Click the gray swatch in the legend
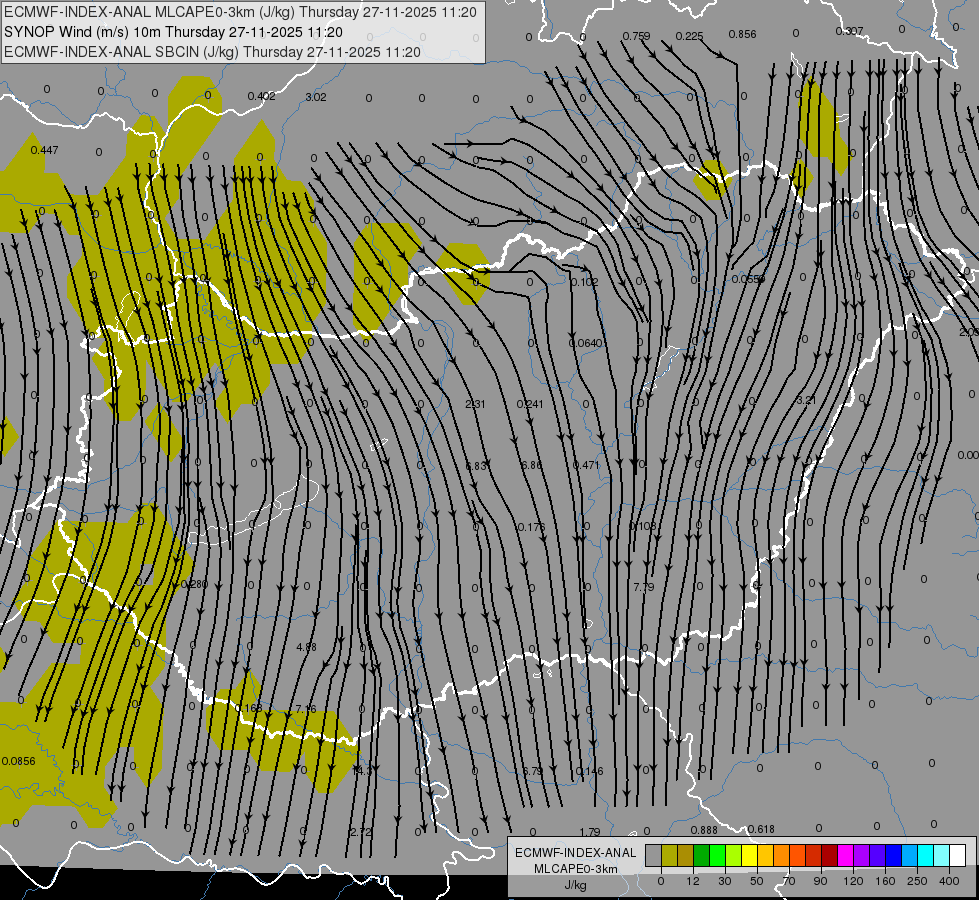Image resolution: width=979 pixels, height=900 pixels. pyautogui.click(x=654, y=855)
